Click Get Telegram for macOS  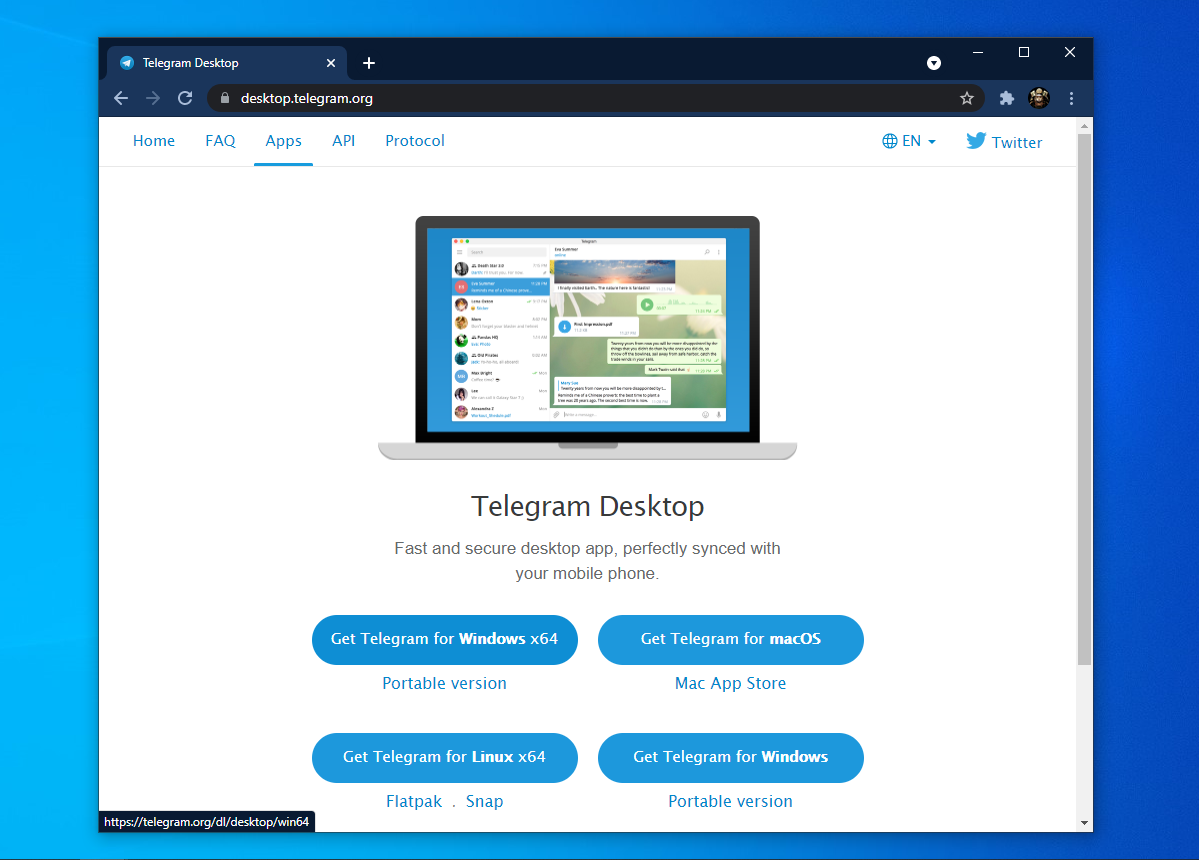pos(730,639)
